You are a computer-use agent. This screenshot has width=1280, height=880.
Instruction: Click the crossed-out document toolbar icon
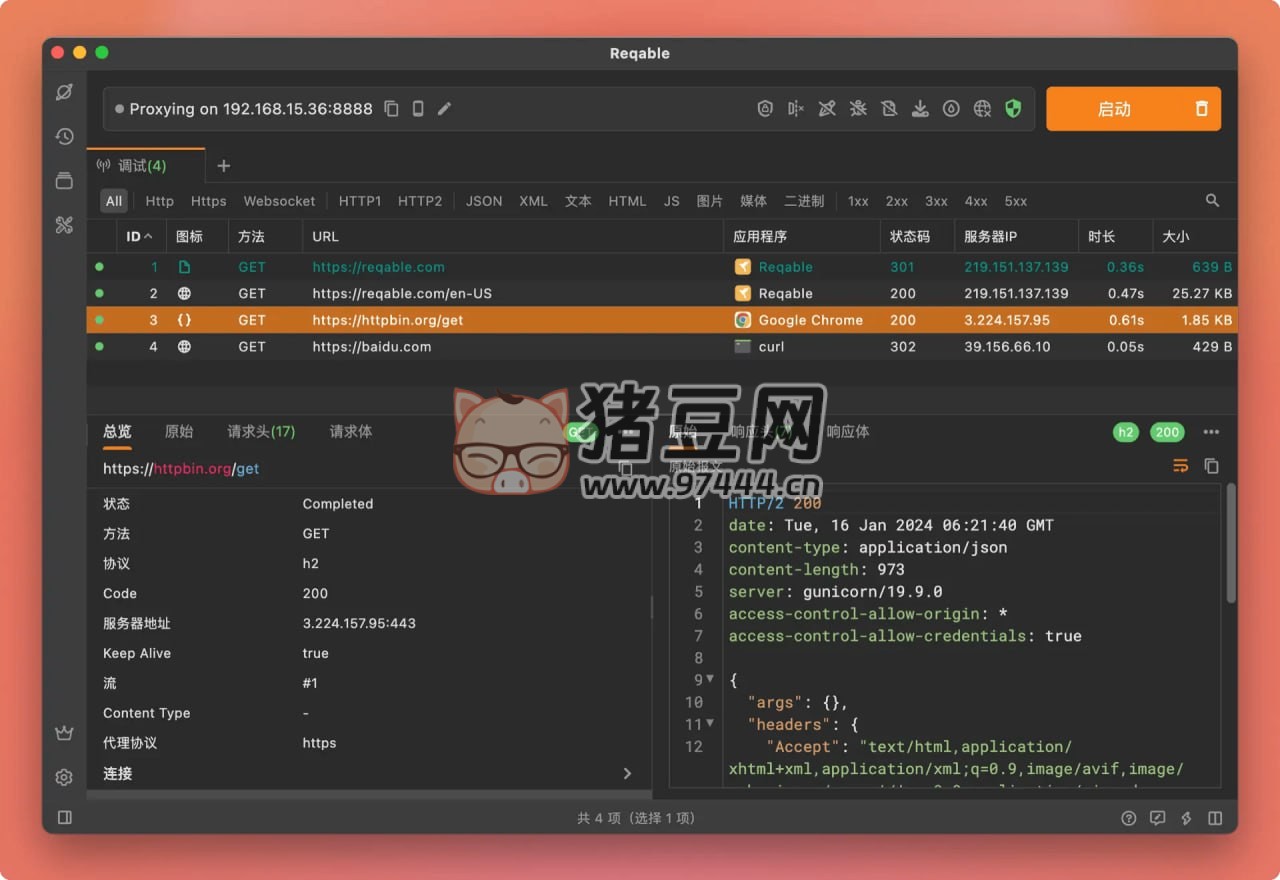point(889,108)
